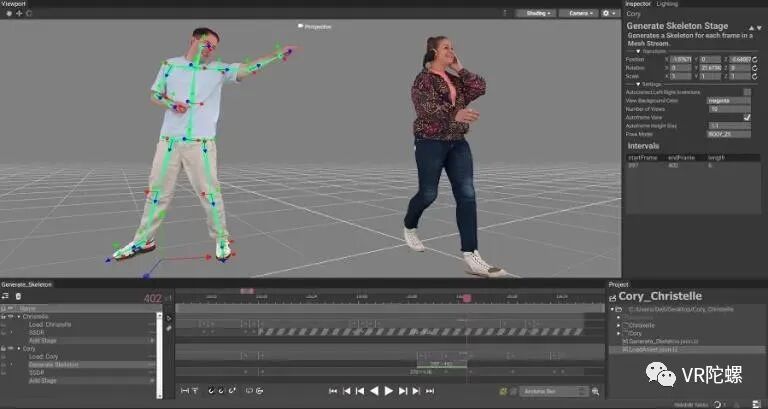
Task: Open Pose Model dropdown
Action: pyautogui.click(x=729, y=134)
